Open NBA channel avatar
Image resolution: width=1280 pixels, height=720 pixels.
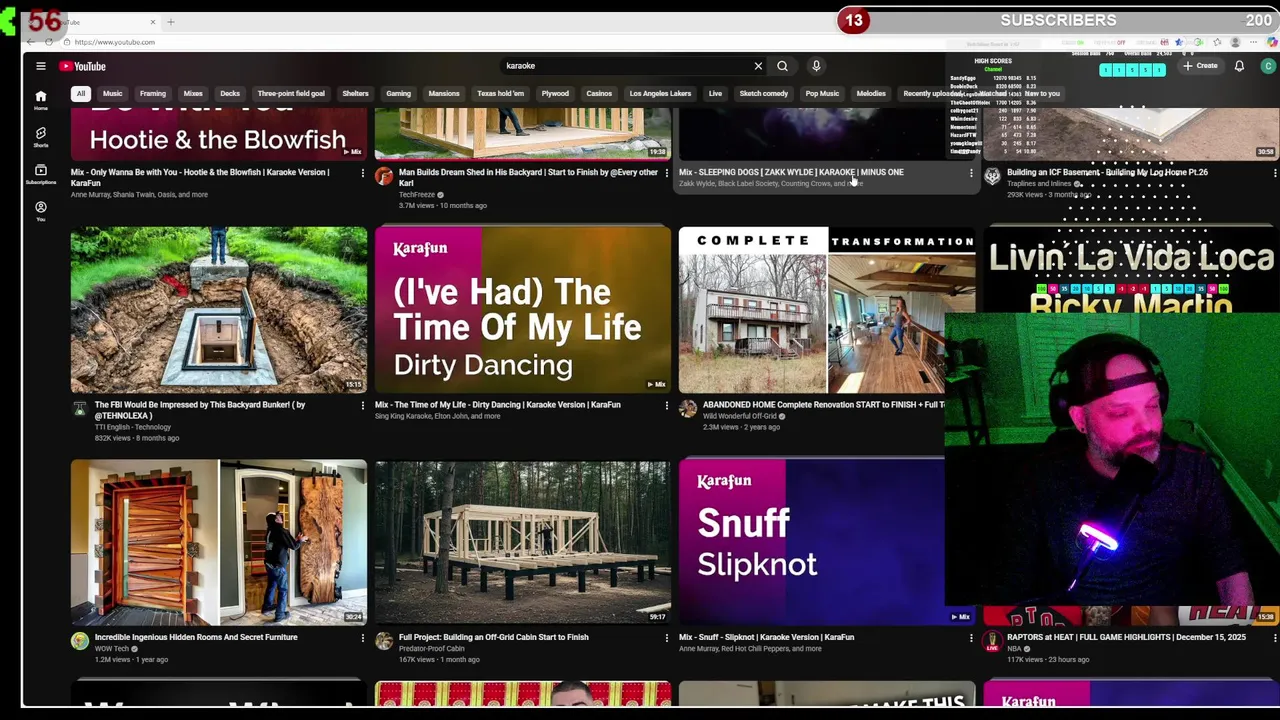(992, 641)
